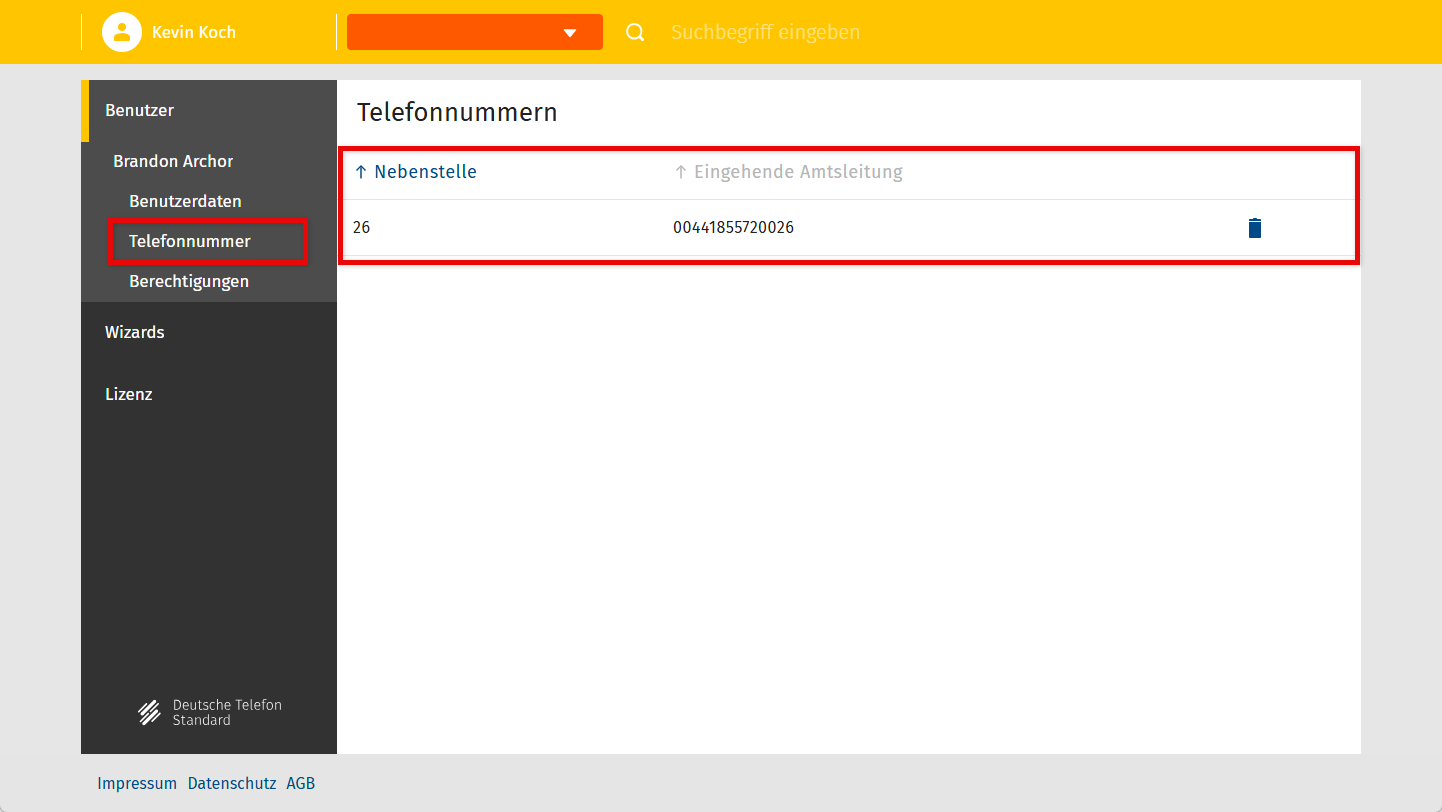
Task: Click the magnifying glass search icon
Action: click(635, 32)
